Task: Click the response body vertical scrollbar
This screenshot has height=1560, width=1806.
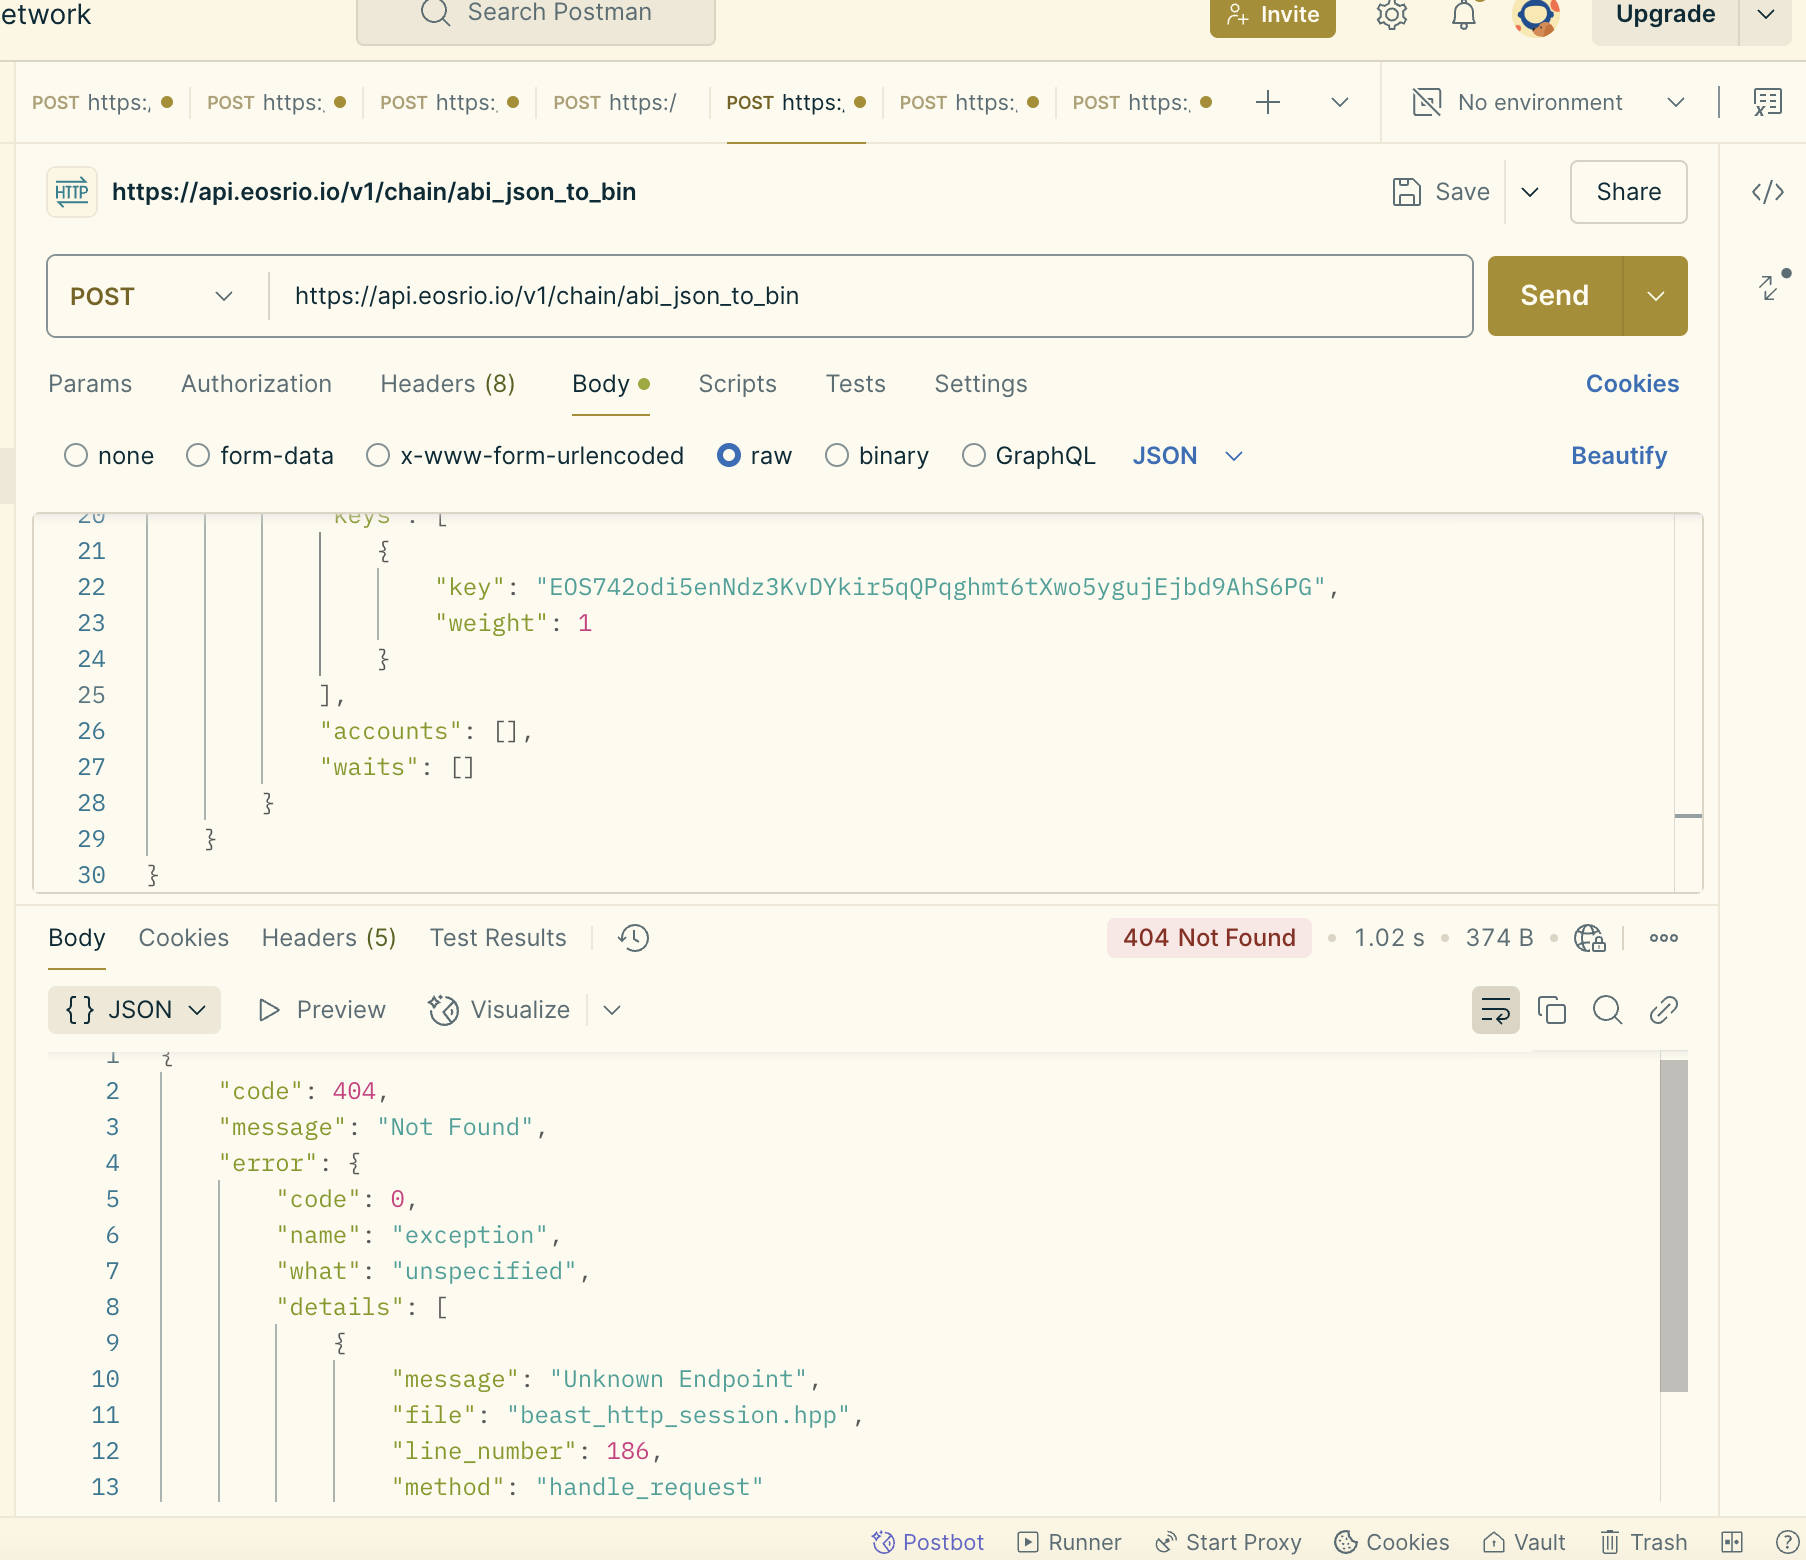Action: pyautogui.click(x=1673, y=1225)
